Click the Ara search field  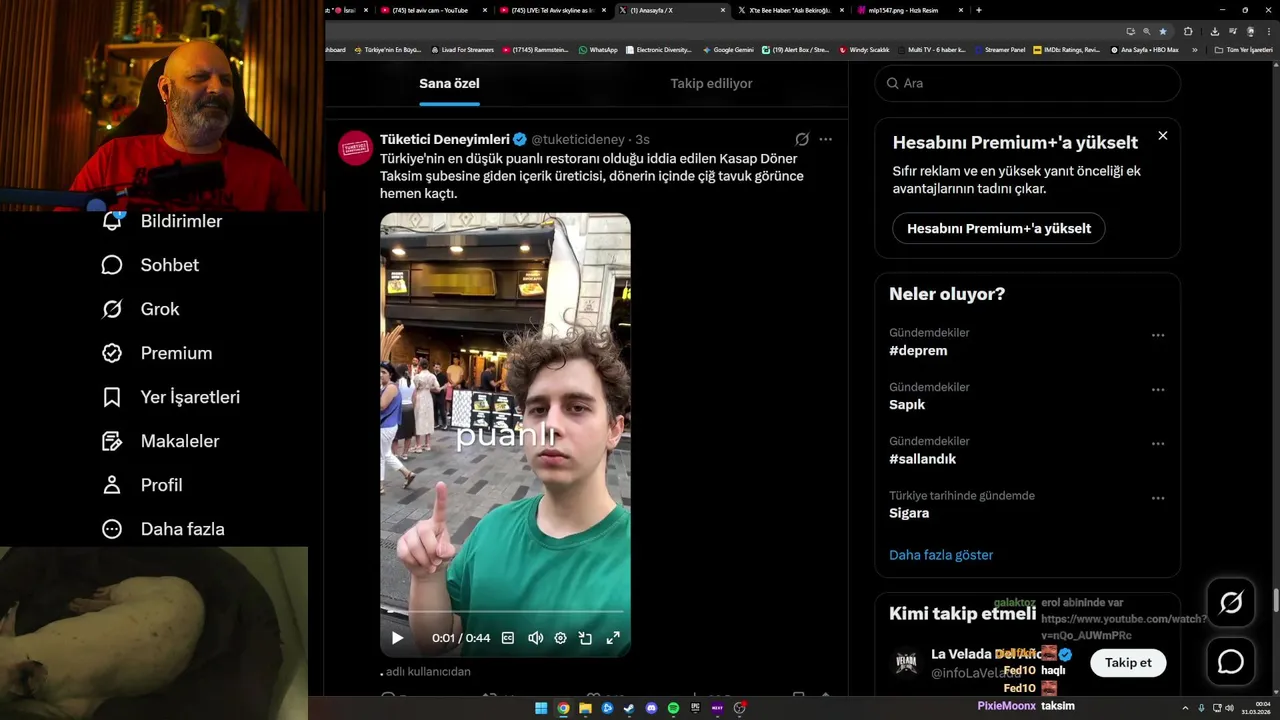point(1028,83)
